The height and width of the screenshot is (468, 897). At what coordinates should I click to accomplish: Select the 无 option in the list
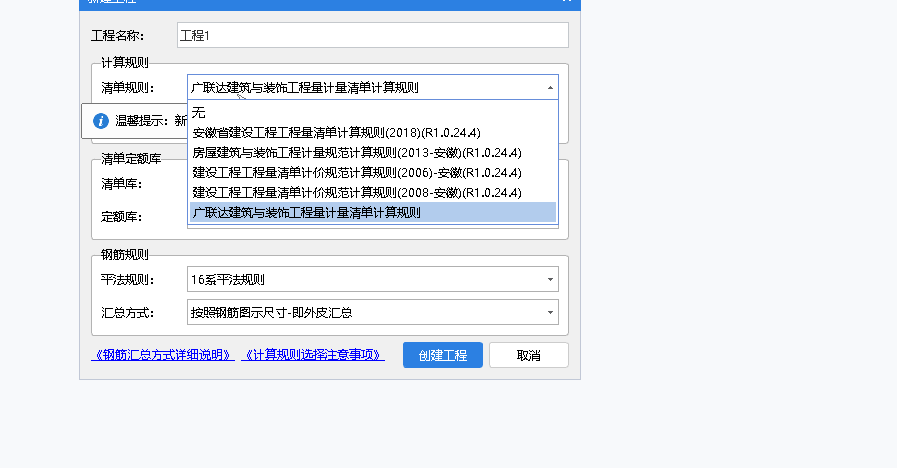tap(372, 113)
